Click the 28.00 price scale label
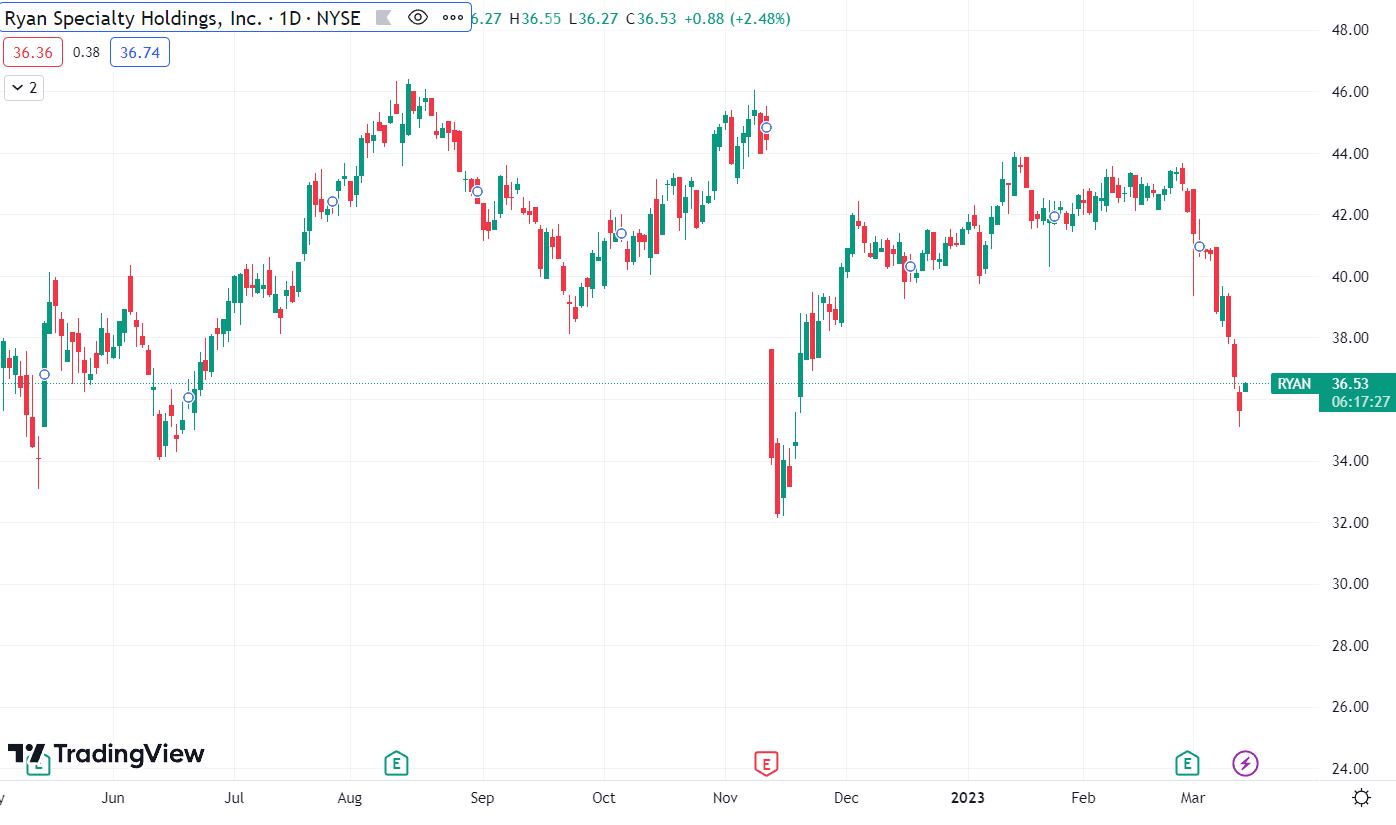This screenshot has height=825, width=1396. (1352, 646)
